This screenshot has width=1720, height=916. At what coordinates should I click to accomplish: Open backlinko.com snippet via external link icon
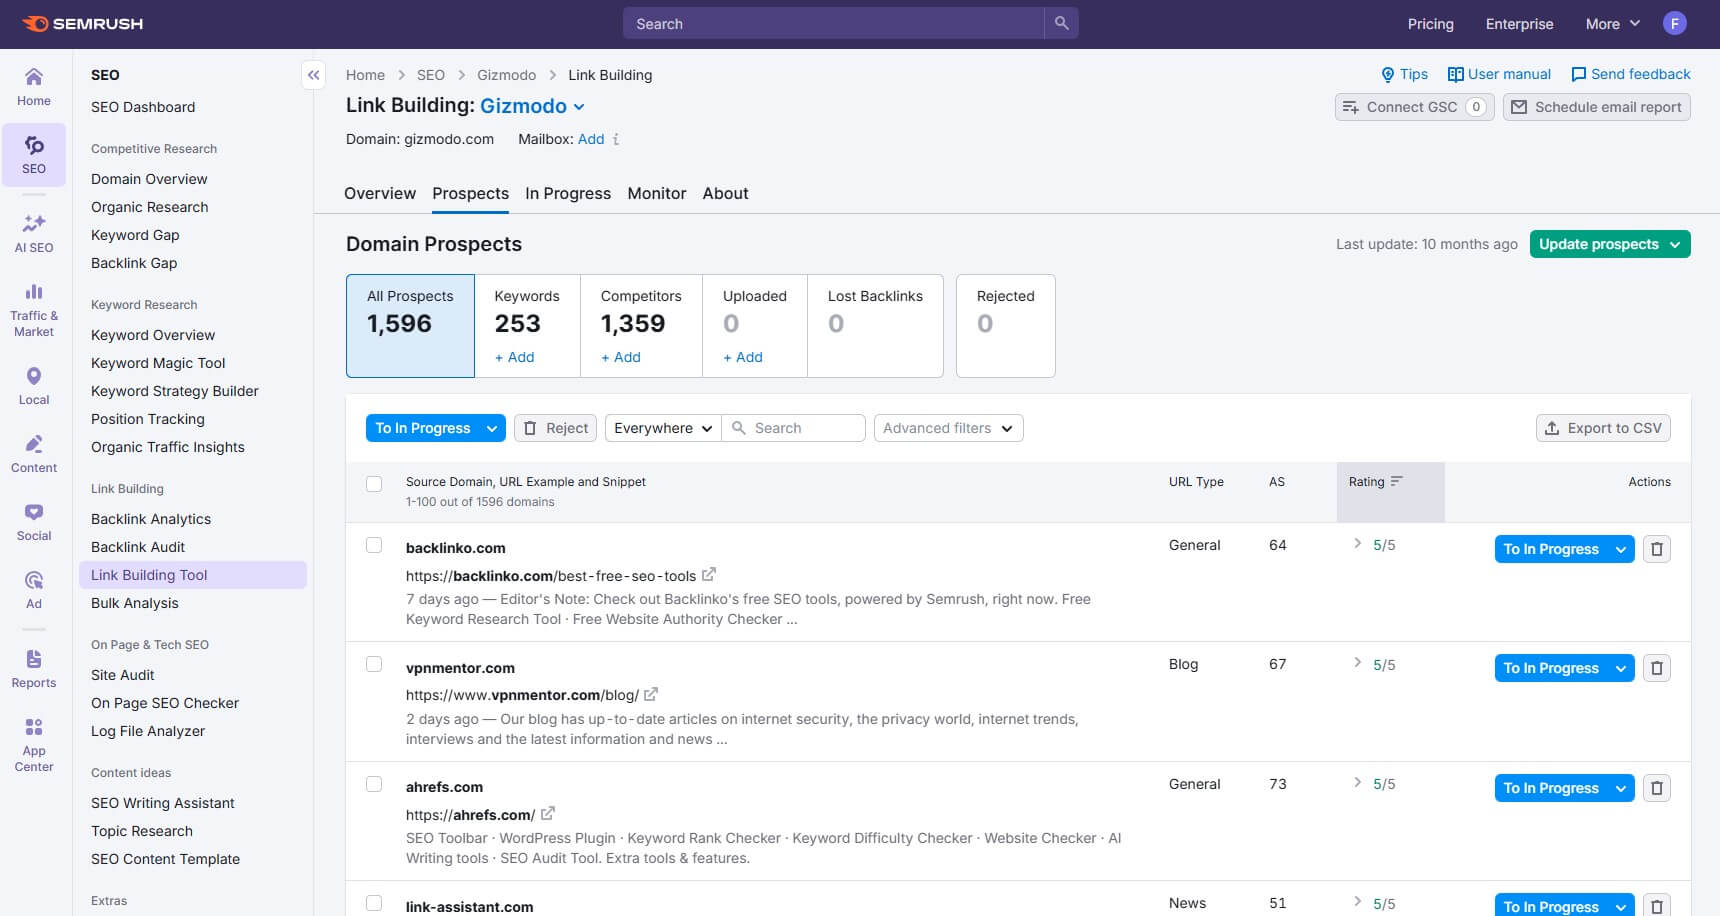pos(709,574)
